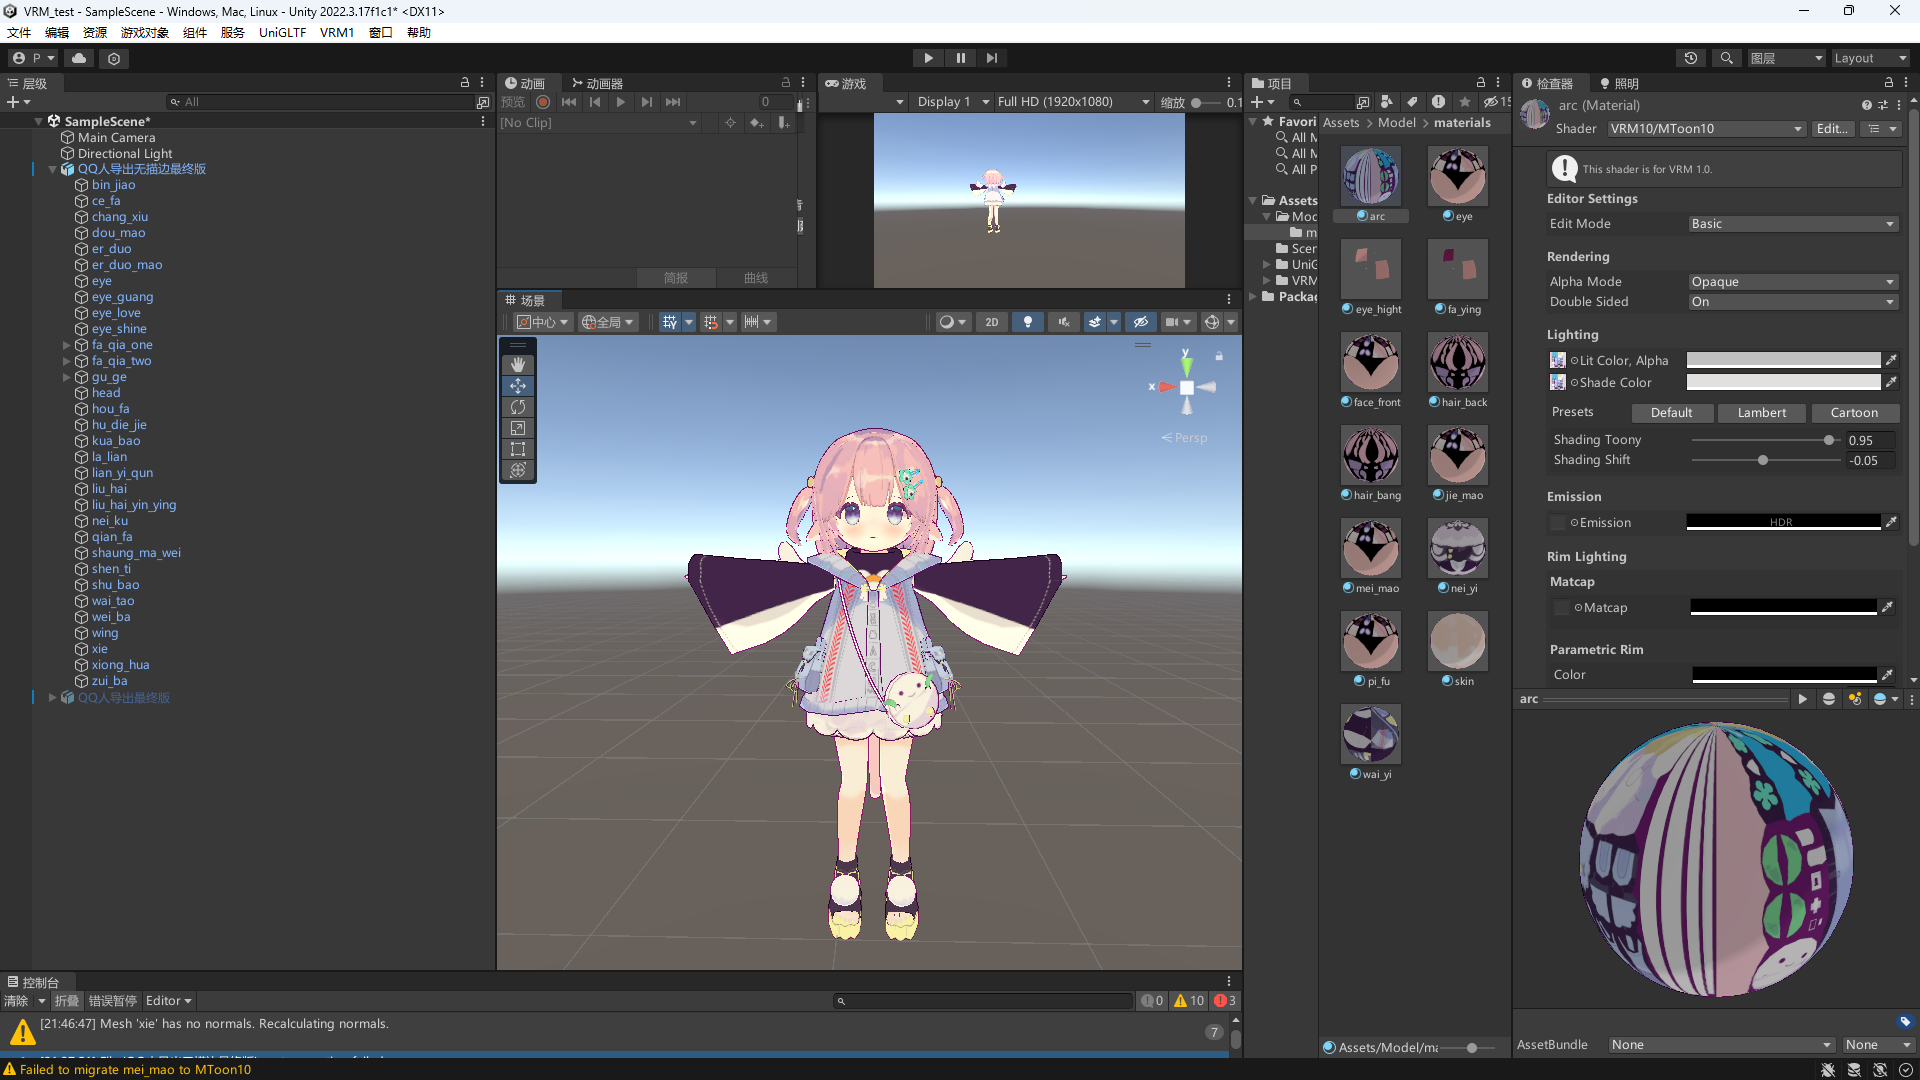Open the Alpha Mode Opaque dropdown
This screenshot has width=1920, height=1080.
point(1792,282)
